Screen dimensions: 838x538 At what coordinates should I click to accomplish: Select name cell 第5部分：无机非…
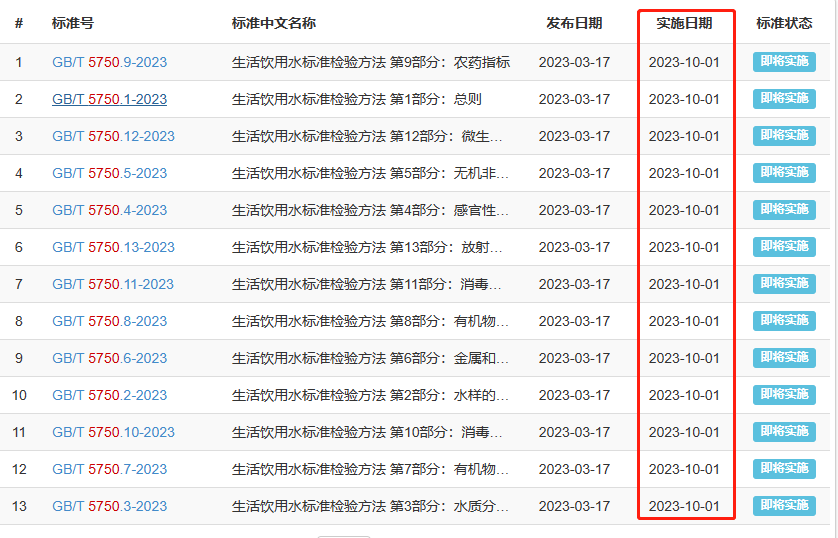[x=370, y=173]
